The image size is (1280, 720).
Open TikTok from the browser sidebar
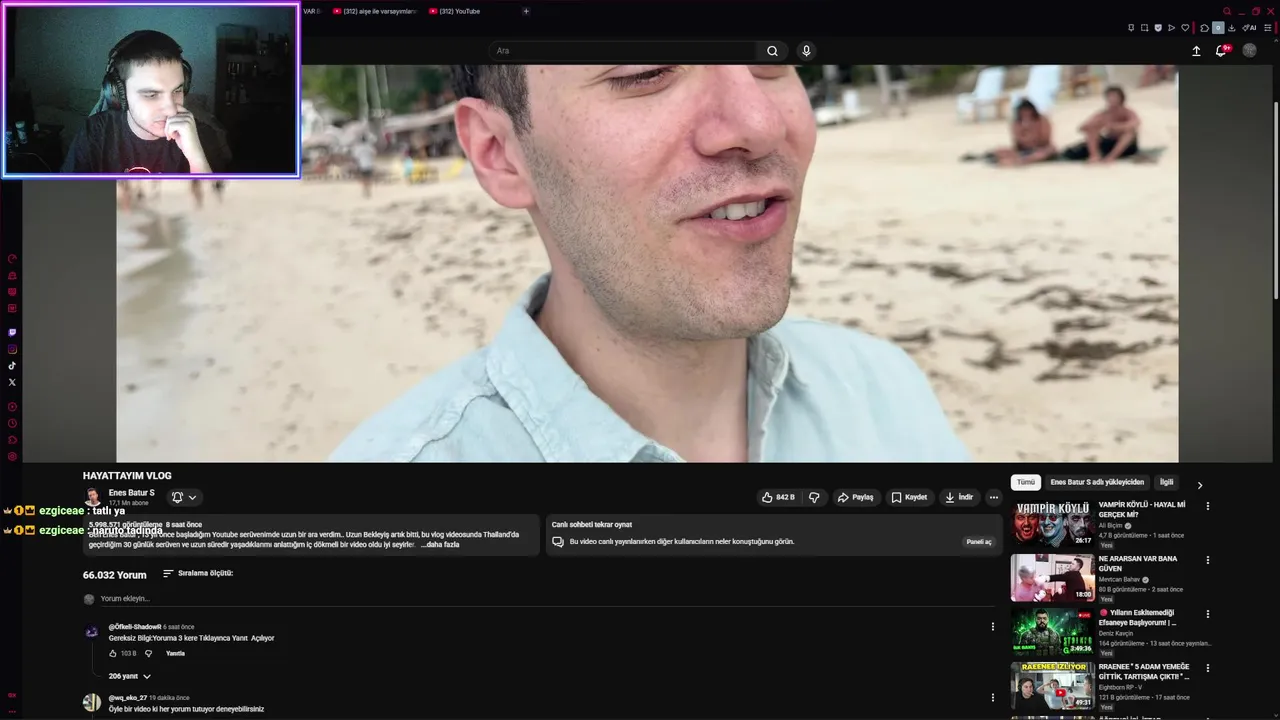coord(12,366)
